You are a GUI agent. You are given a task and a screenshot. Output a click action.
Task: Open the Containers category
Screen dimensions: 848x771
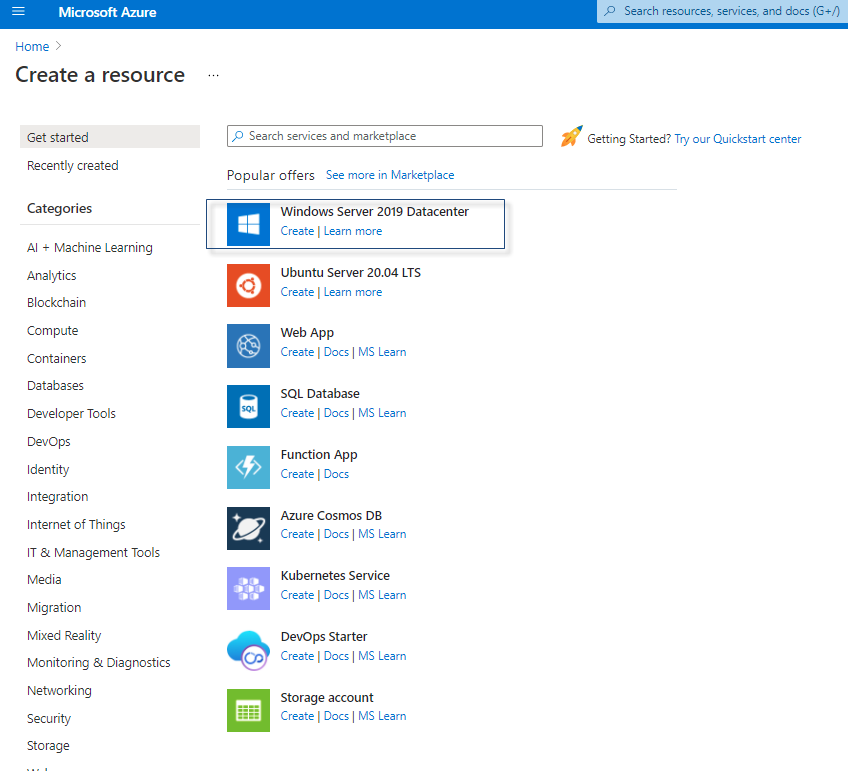pyautogui.click(x=56, y=358)
